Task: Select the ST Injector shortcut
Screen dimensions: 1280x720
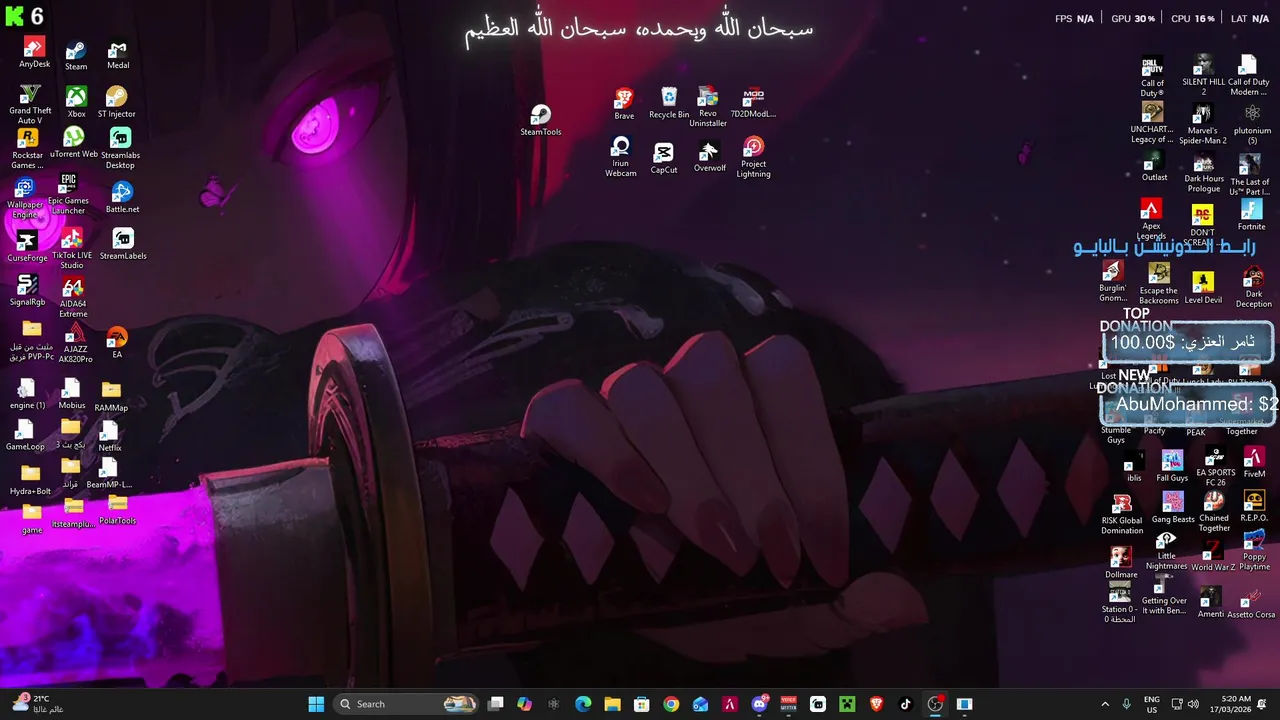Action: [117, 102]
